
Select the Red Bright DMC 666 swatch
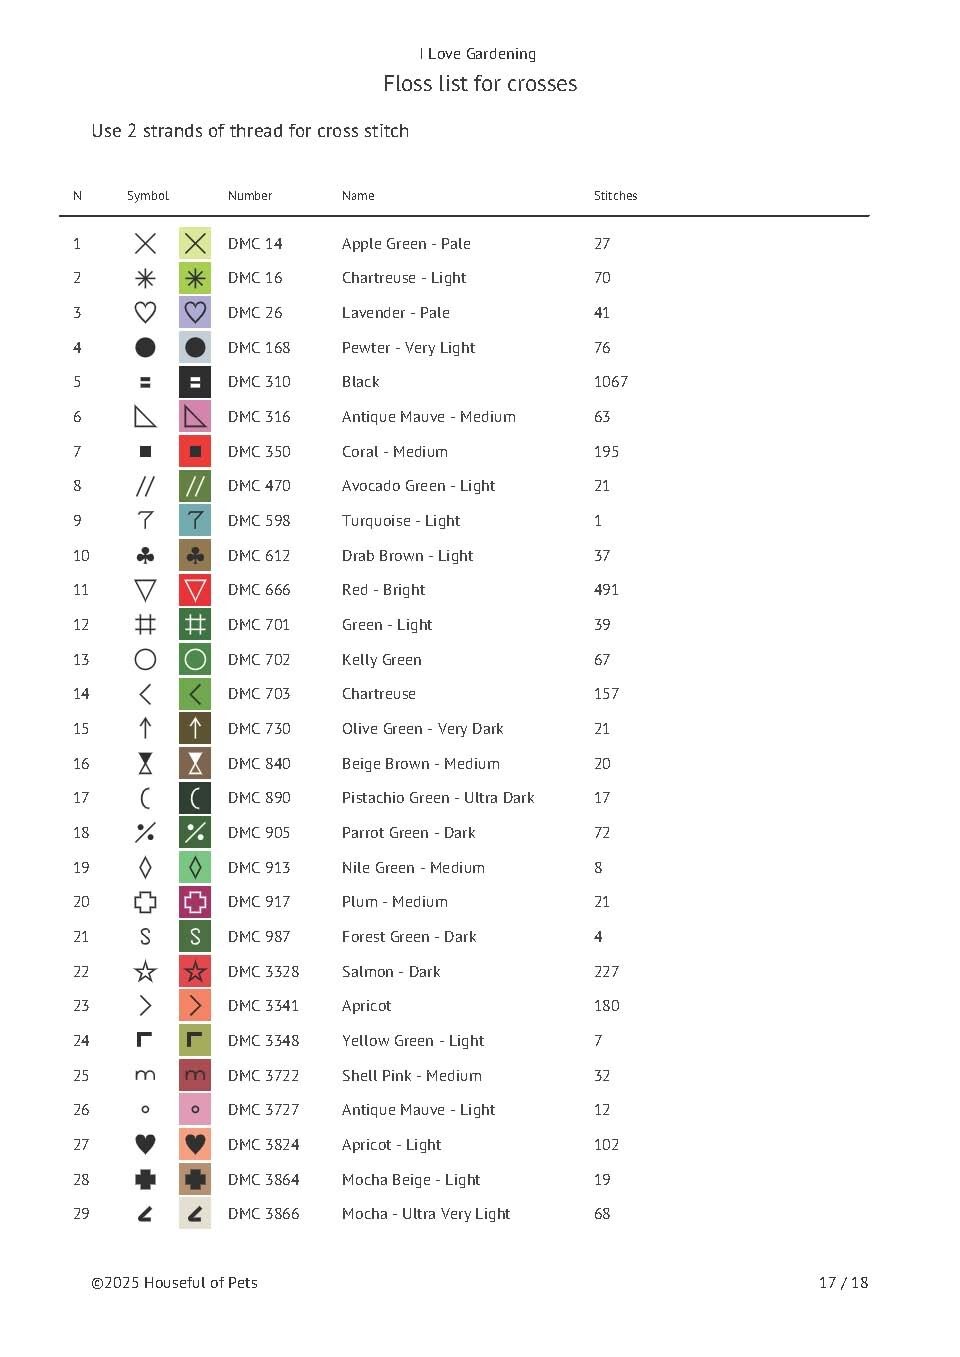[x=195, y=590]
